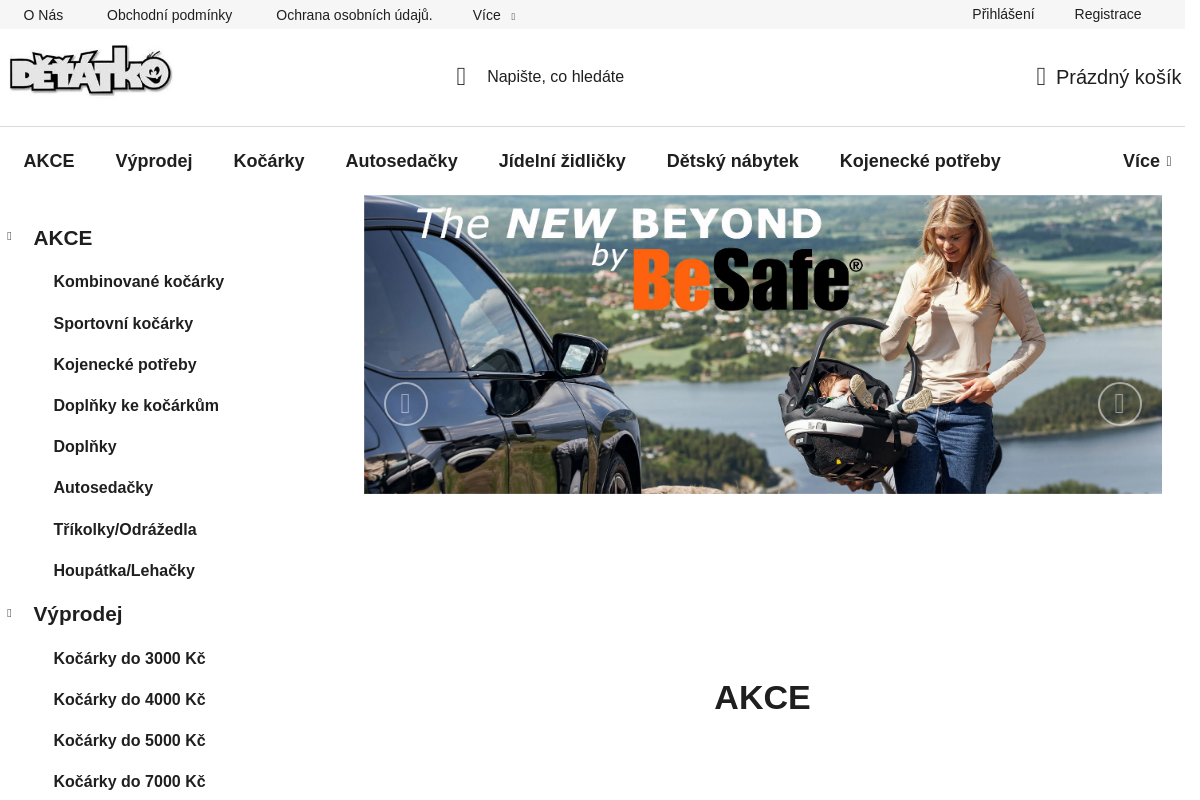
Task: Open the AKCE sidebar category heading
Action: [x=63, y=238]
